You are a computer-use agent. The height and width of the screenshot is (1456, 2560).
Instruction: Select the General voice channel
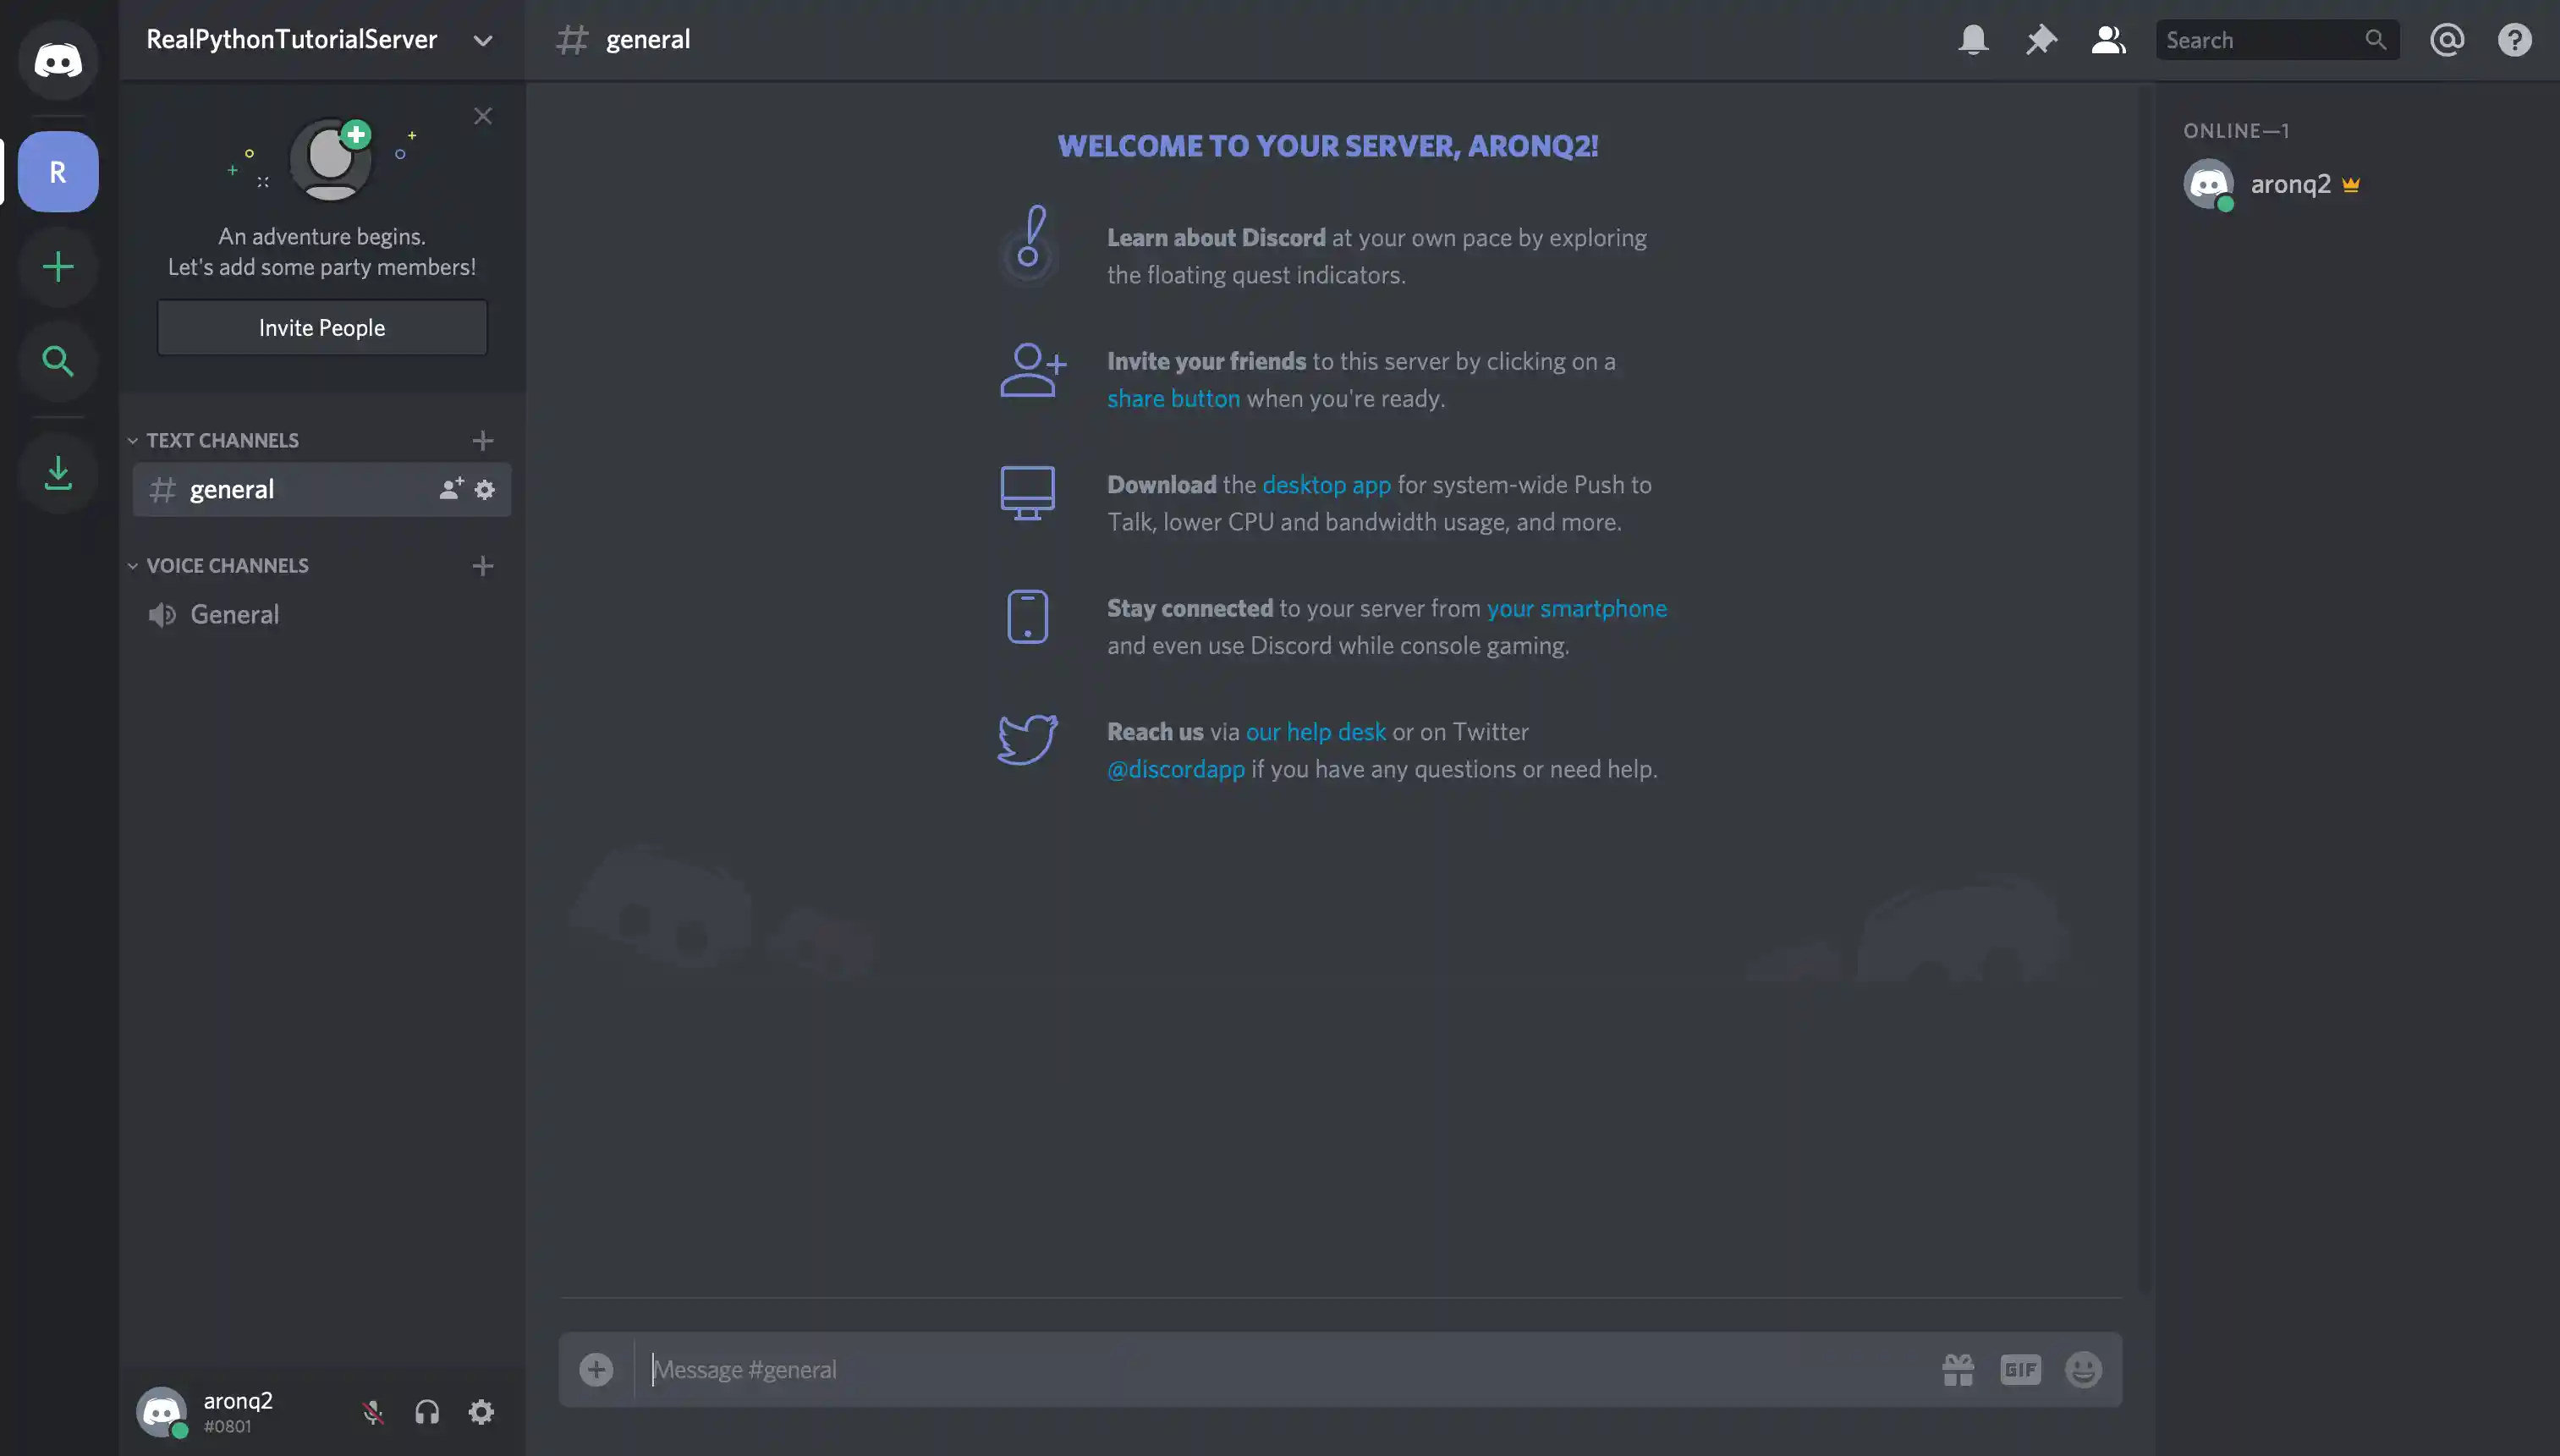(234, 614)
